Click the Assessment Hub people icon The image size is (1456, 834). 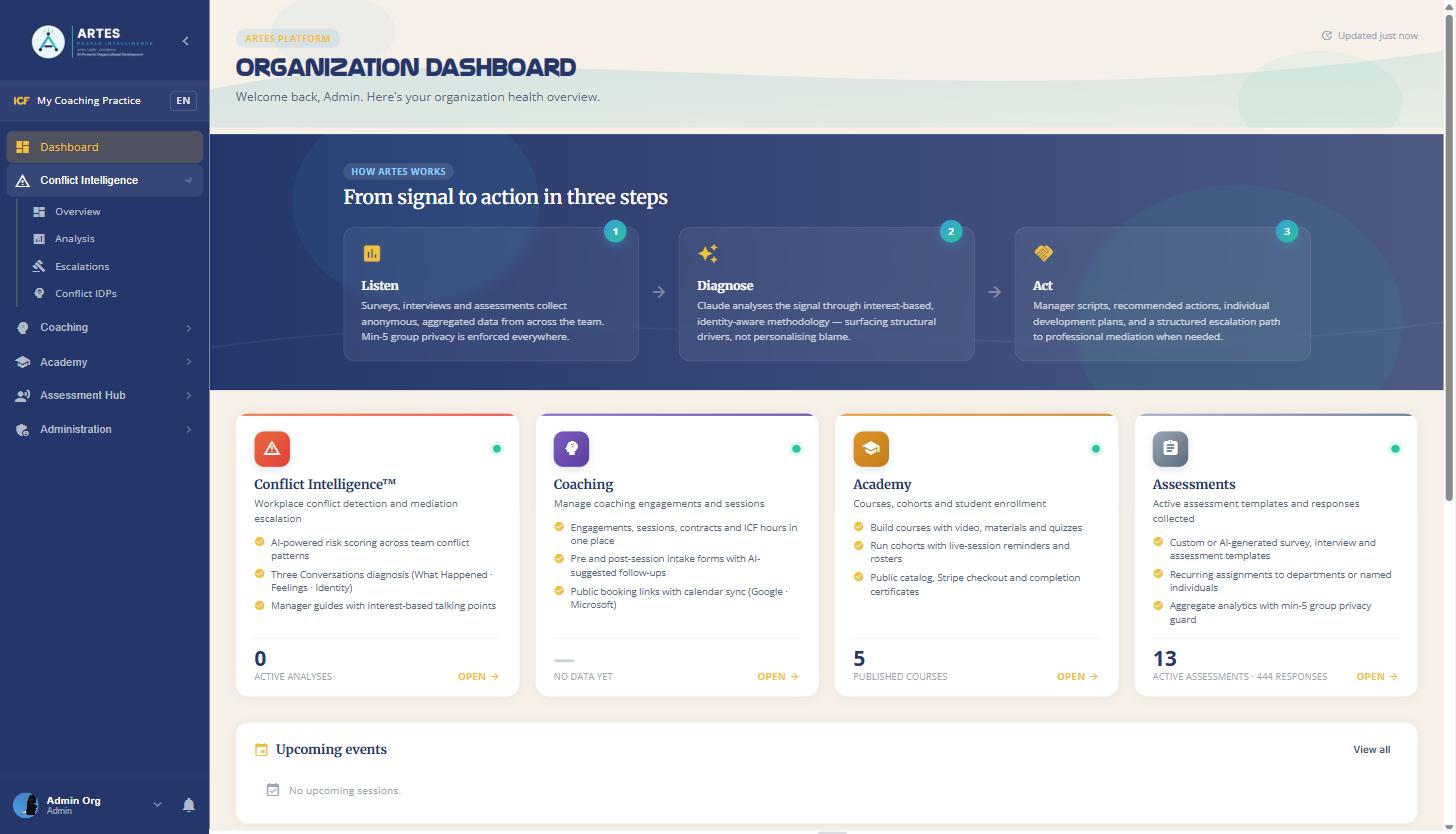[x=23, y=396]
